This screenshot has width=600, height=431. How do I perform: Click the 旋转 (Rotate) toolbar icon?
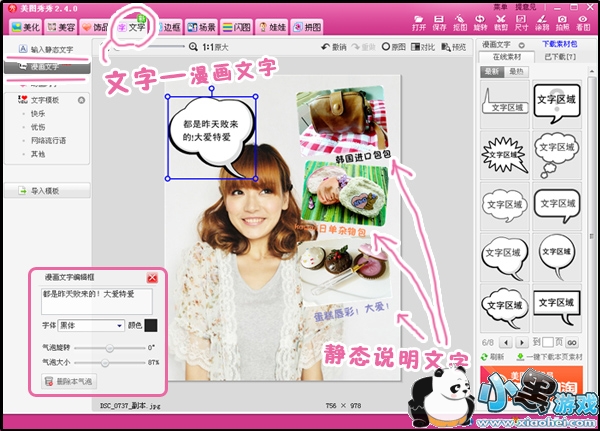click(481, 24)
